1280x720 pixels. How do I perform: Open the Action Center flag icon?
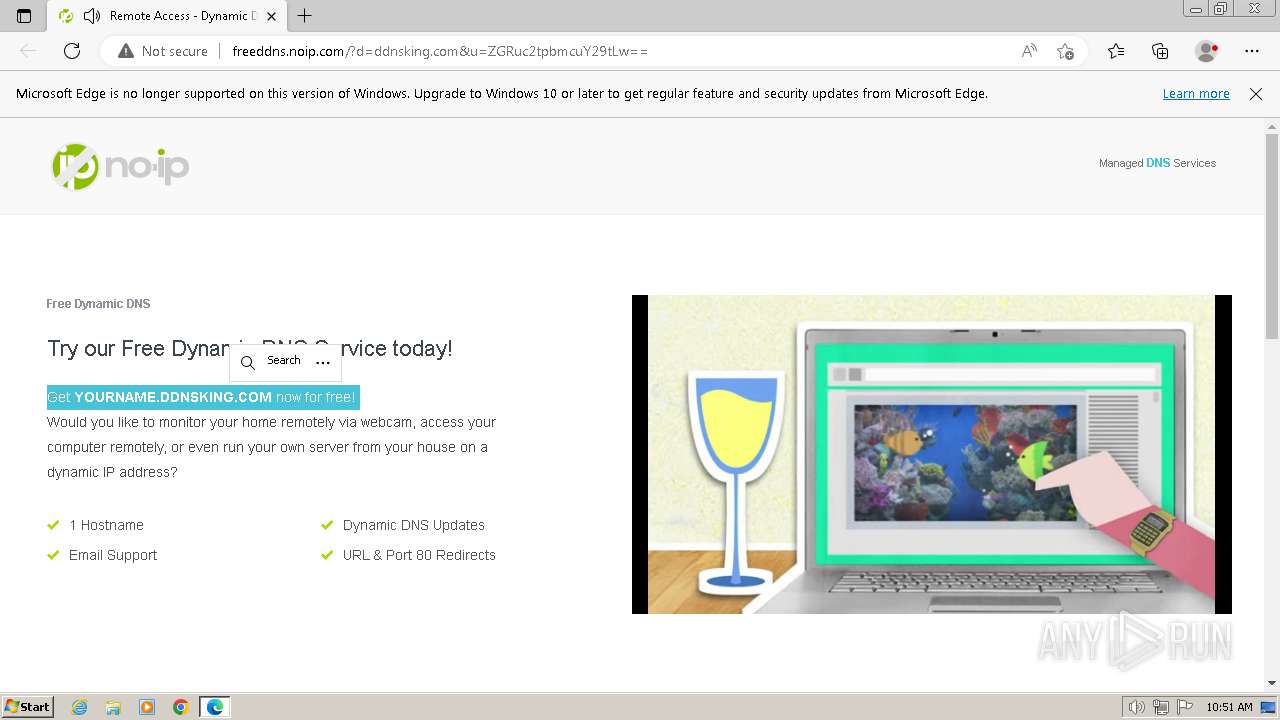(x=1183, y=707)
